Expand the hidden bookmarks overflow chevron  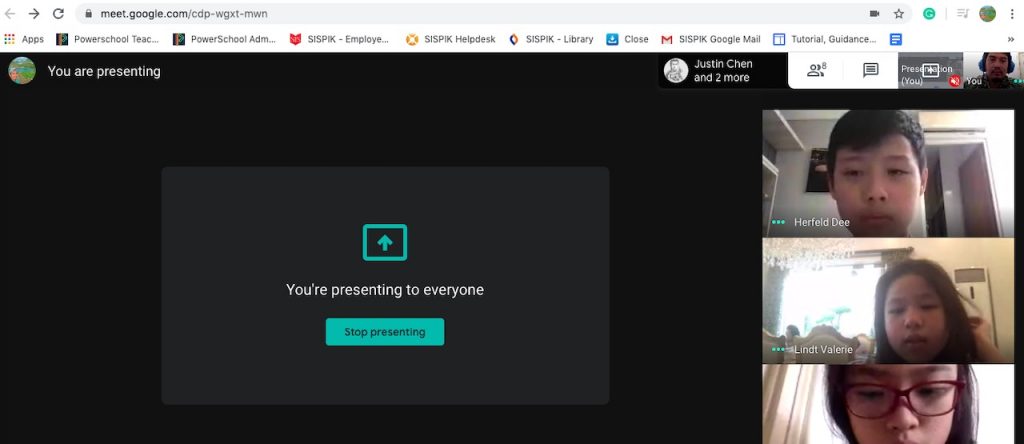click(1010, 39)
